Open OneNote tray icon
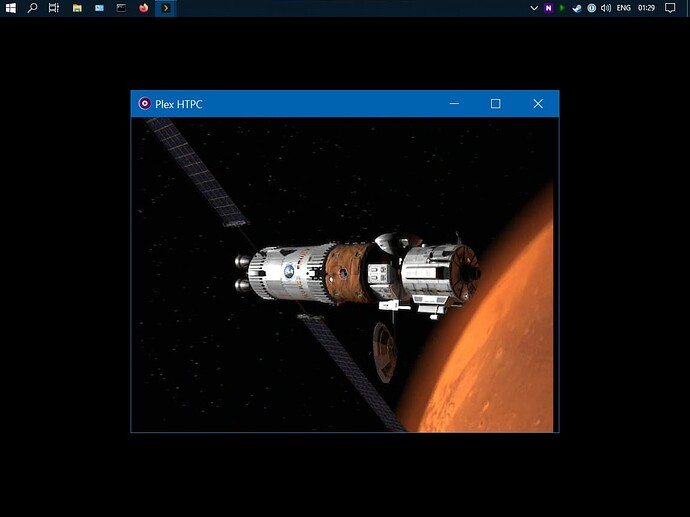The image size is (690, 517). click(x=548, y=8)
